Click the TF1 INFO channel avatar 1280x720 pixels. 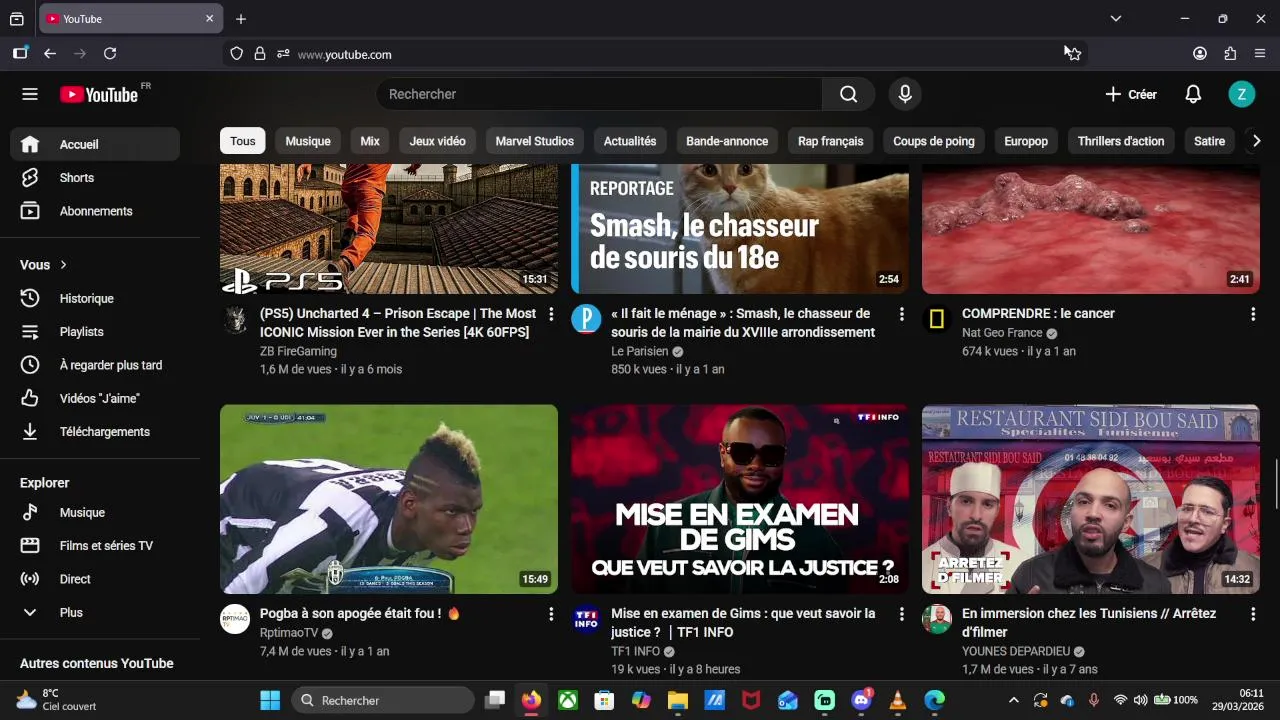(586, 619)
